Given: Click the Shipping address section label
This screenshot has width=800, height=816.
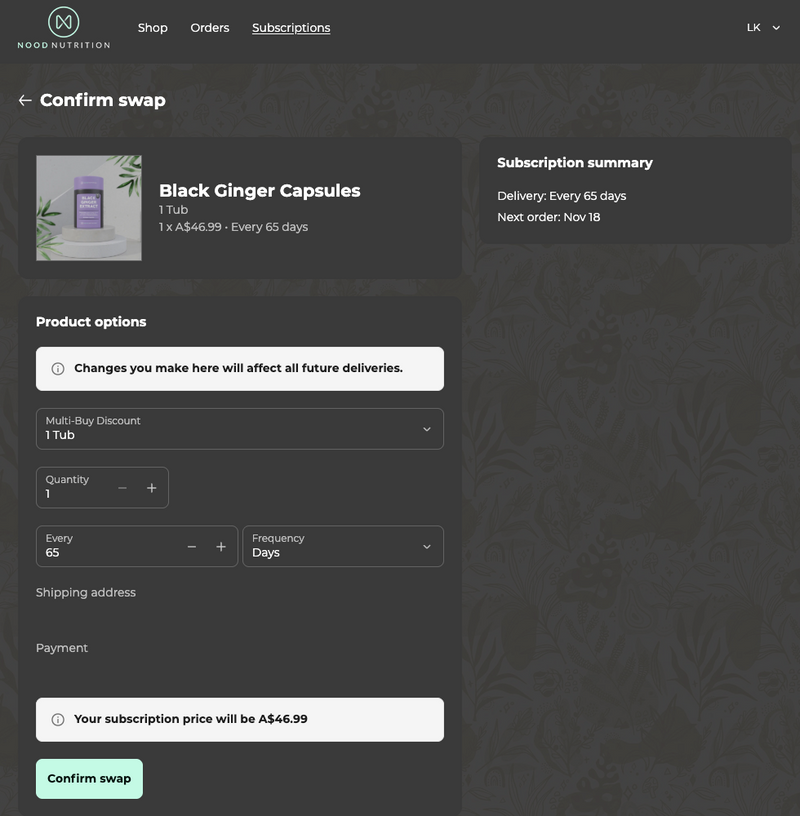Looking at the screenshot, I should point(86,593).
